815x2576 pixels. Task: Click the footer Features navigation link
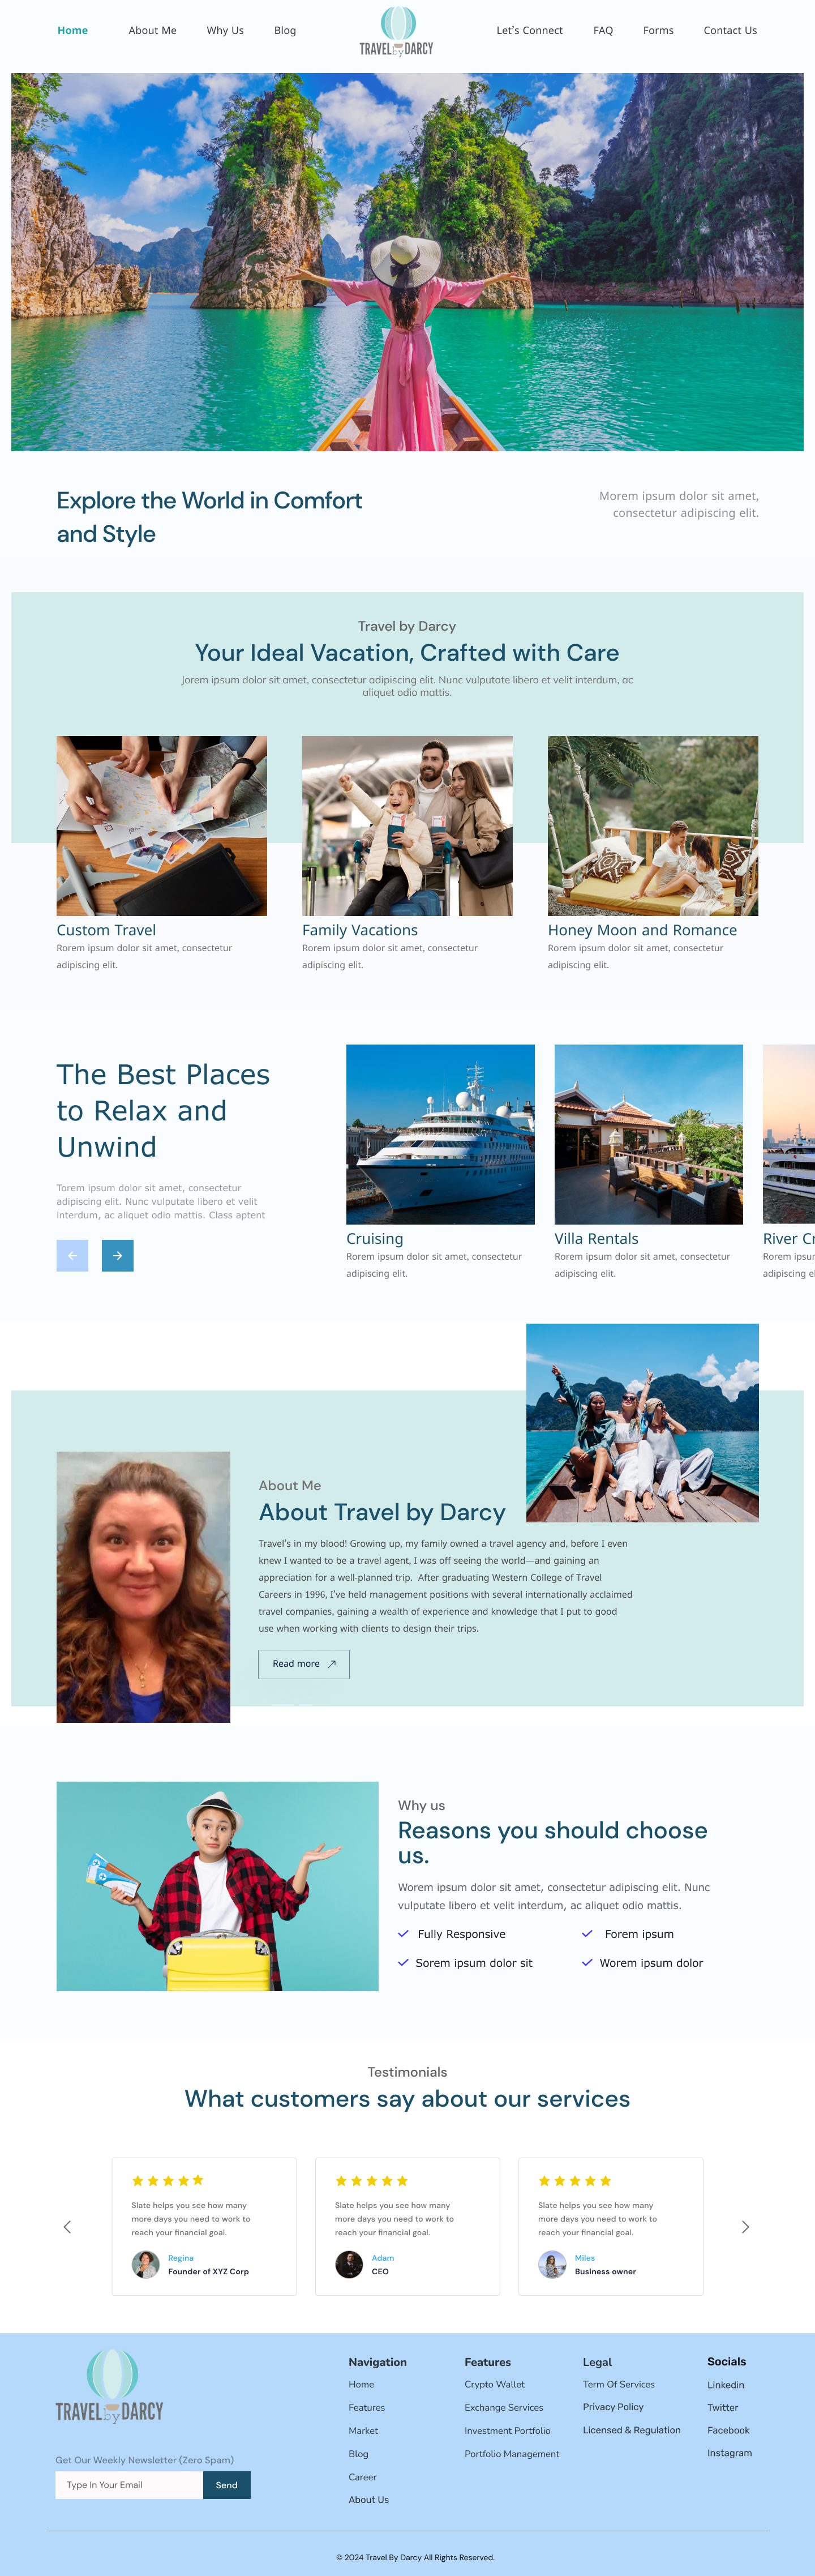click(x=367, y=2407)
